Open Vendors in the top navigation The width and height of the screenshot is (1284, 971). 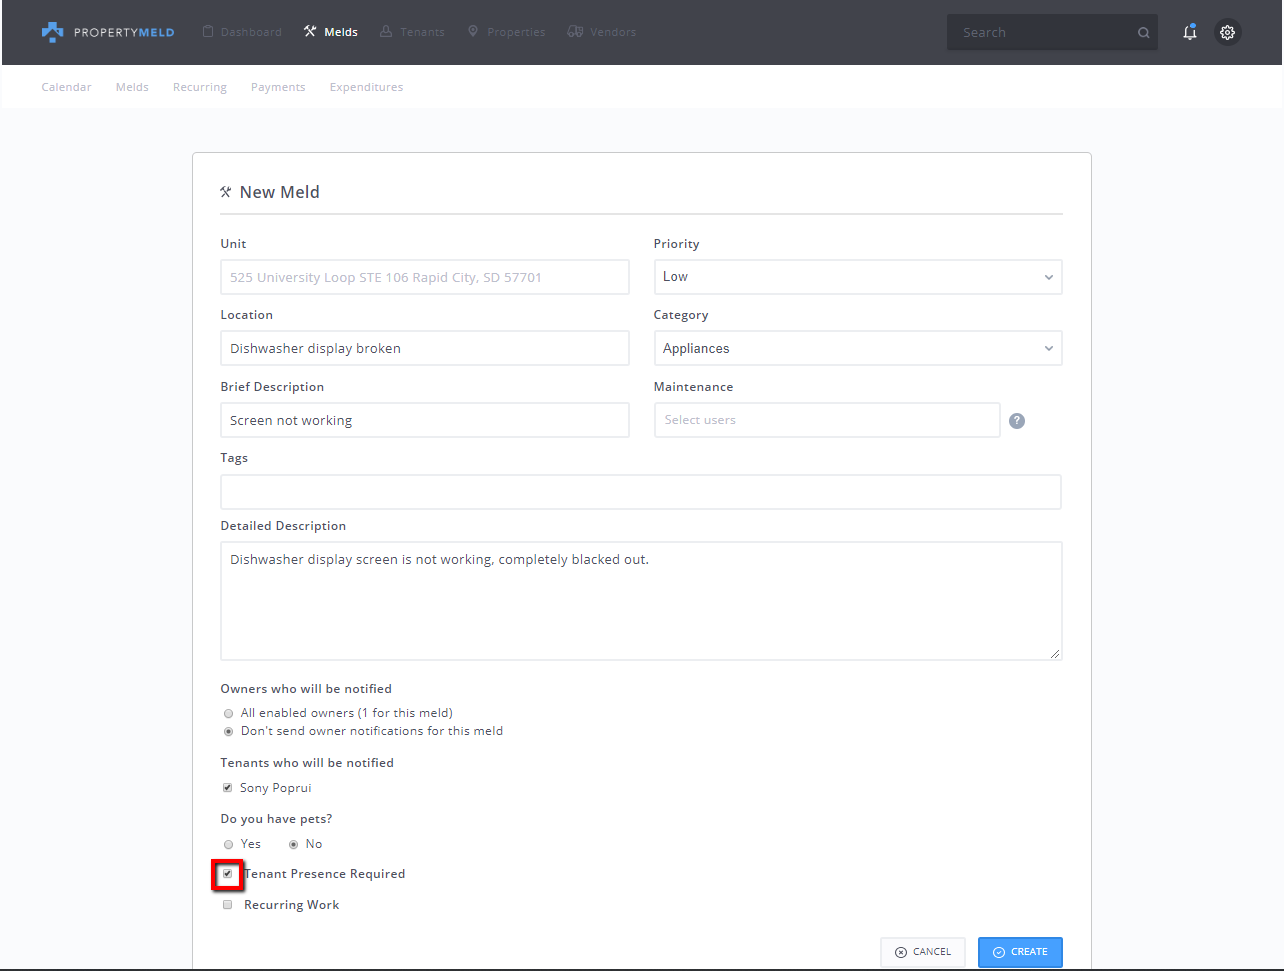point(602,32)
